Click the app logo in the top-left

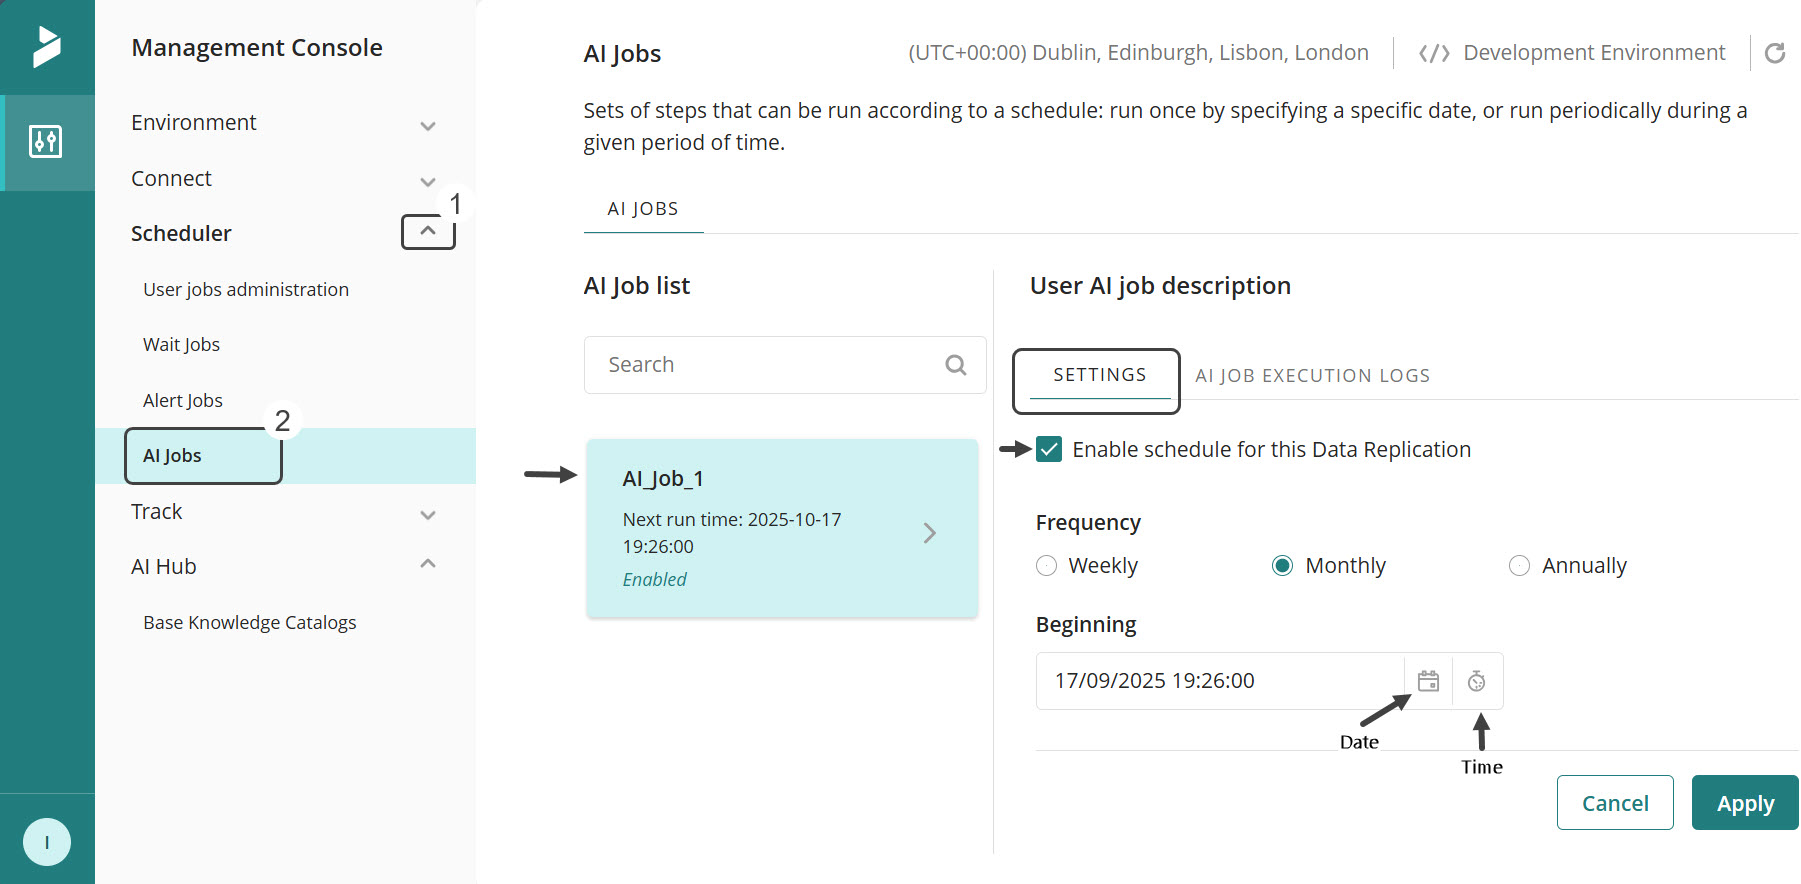click(46, 47)
